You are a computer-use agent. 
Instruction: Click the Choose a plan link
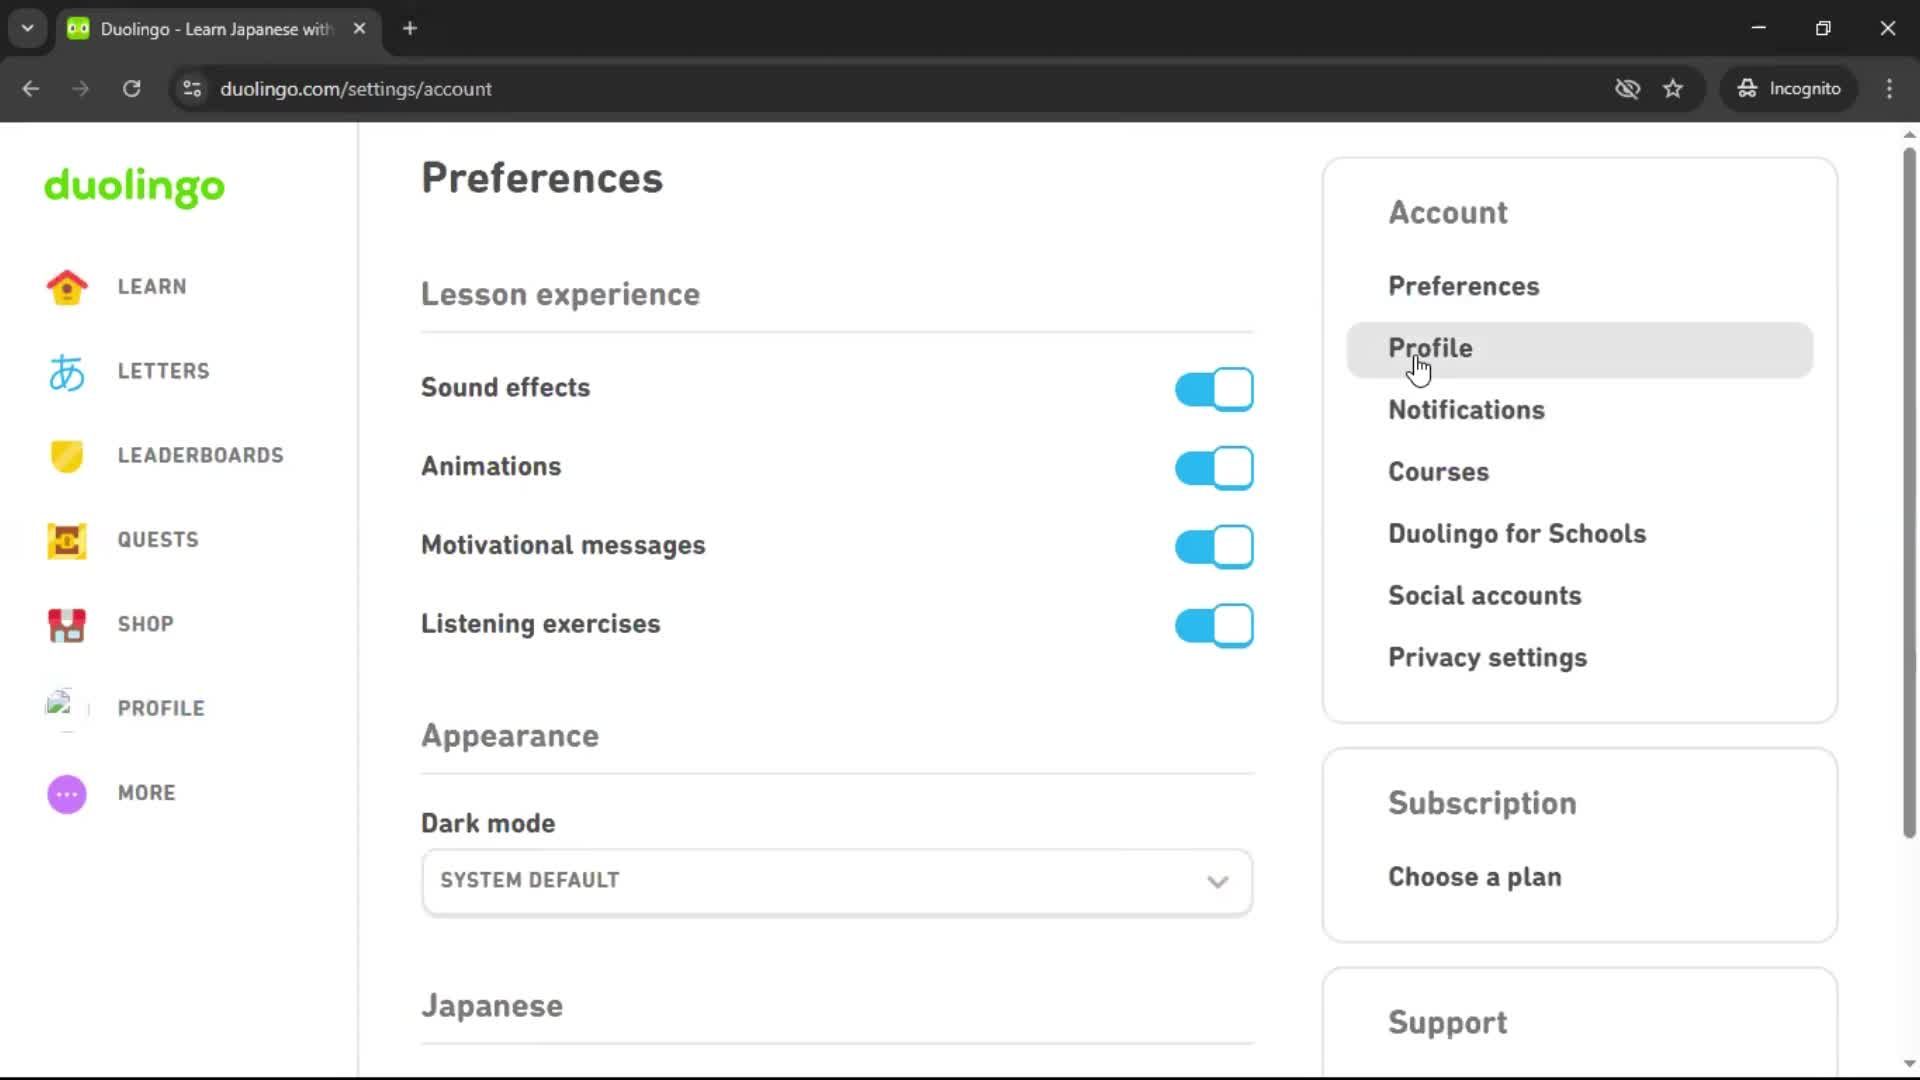(1474, 877)
